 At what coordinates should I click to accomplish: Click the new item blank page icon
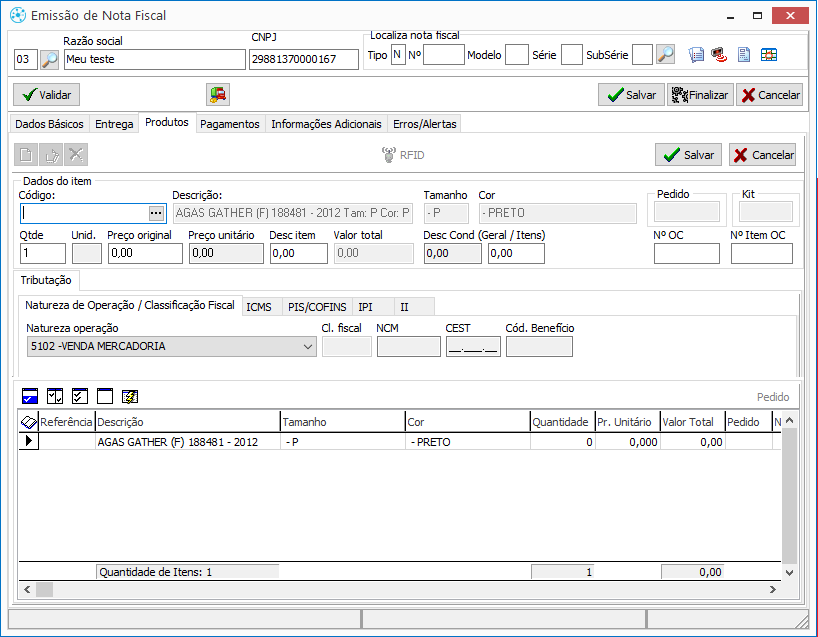pos(26,155)
